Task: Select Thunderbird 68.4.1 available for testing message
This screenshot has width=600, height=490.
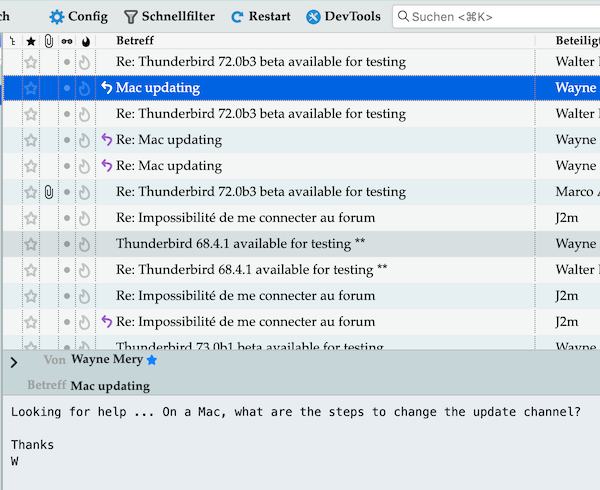Action: tap(240, 244)
